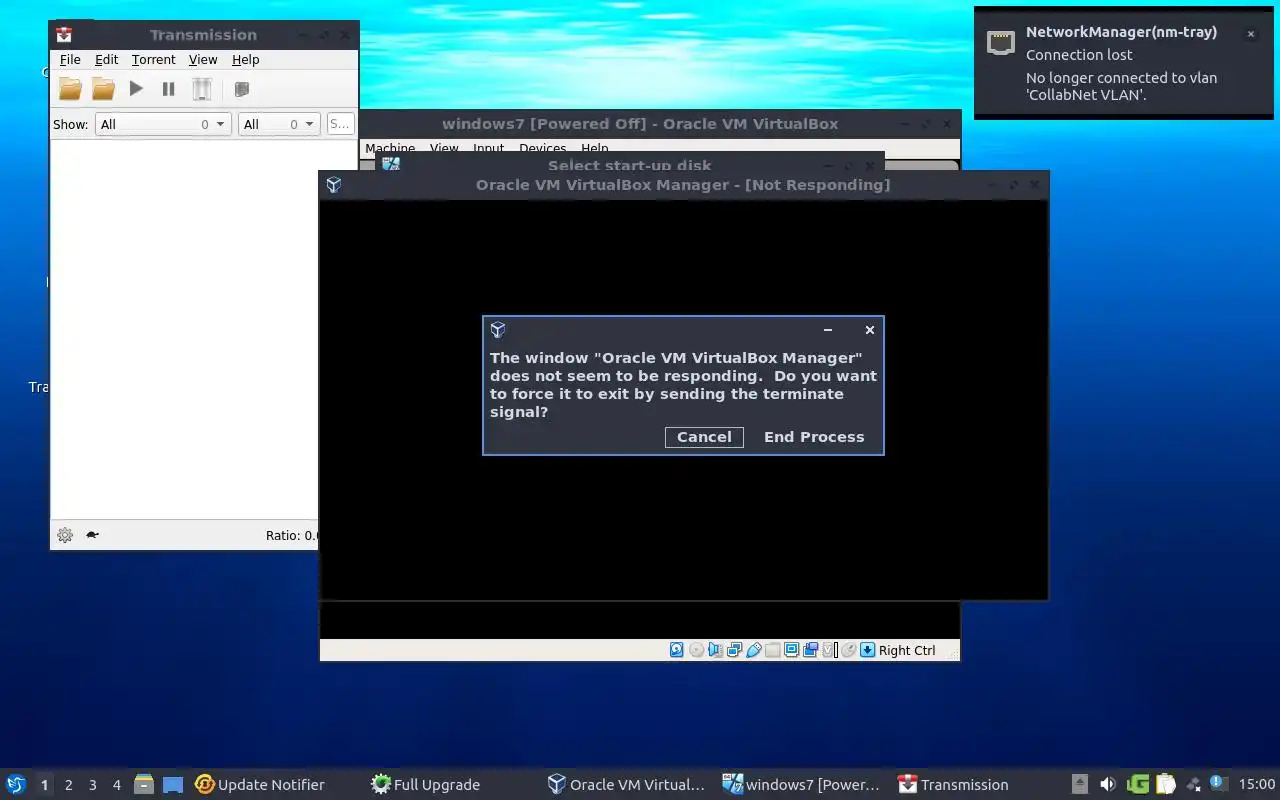
Task: Open the Torrent menu in Transmission
Action: coord(153,60)
